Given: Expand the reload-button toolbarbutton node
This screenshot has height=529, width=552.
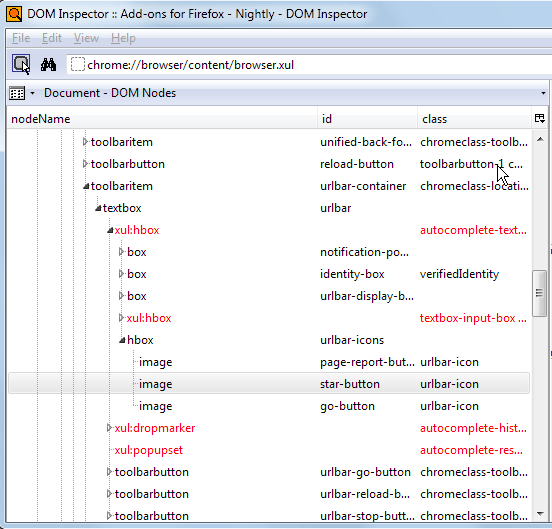Looking at the screenshot, I should (x=85, y=164).
